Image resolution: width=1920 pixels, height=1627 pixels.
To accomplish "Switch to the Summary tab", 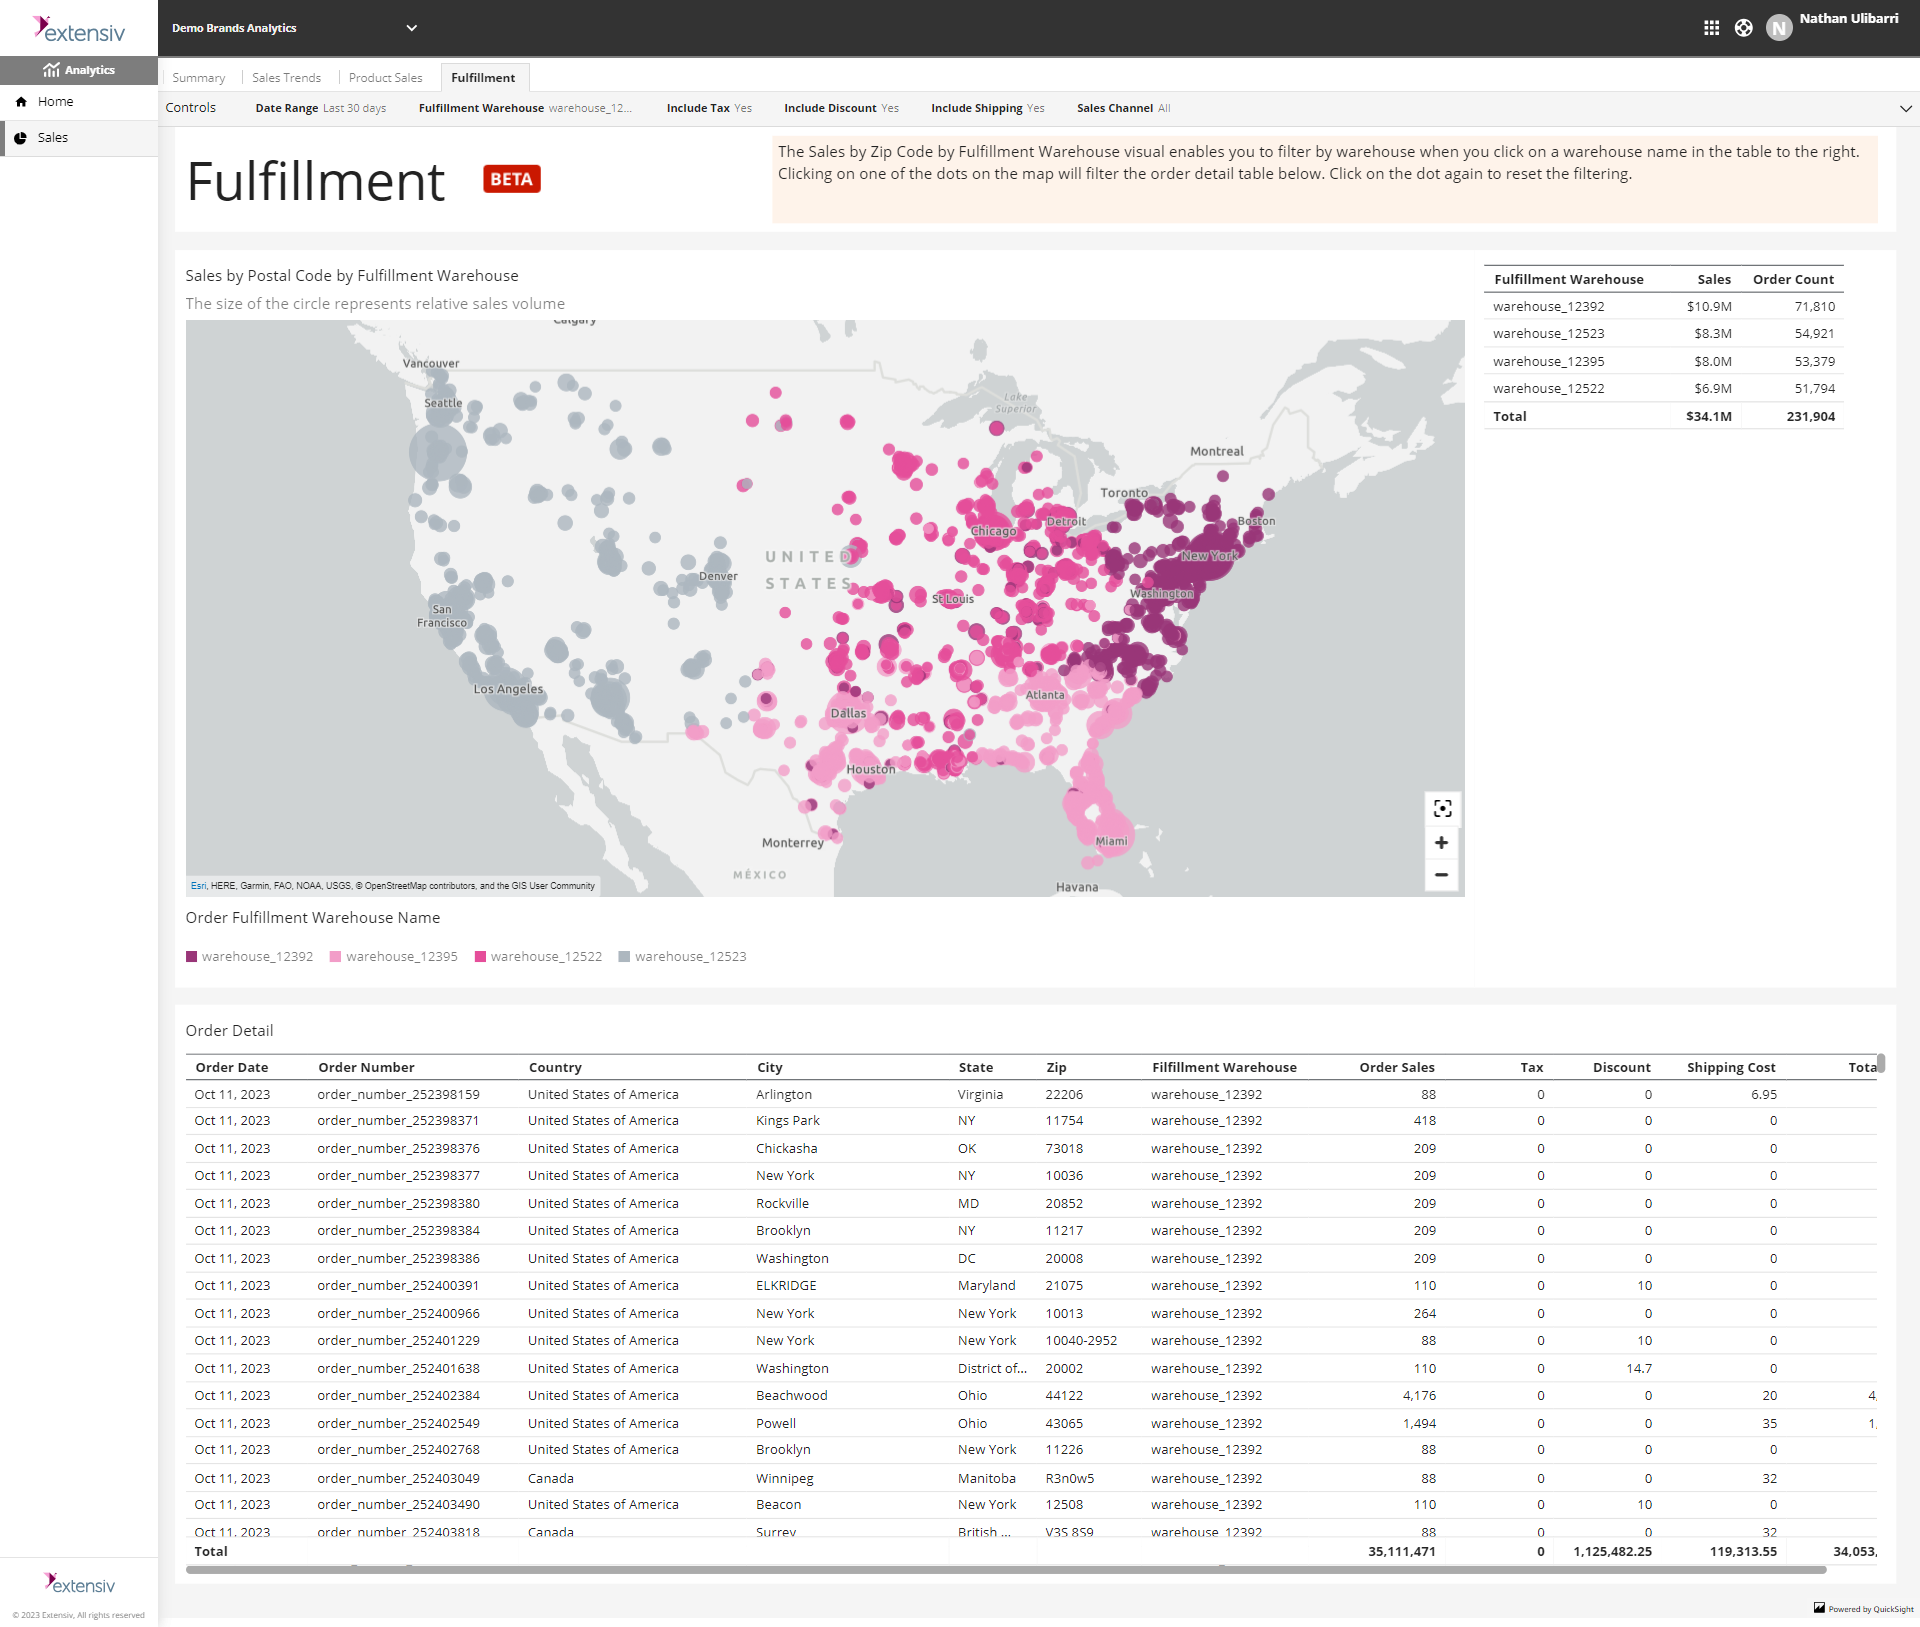I will tap(198, 77).
